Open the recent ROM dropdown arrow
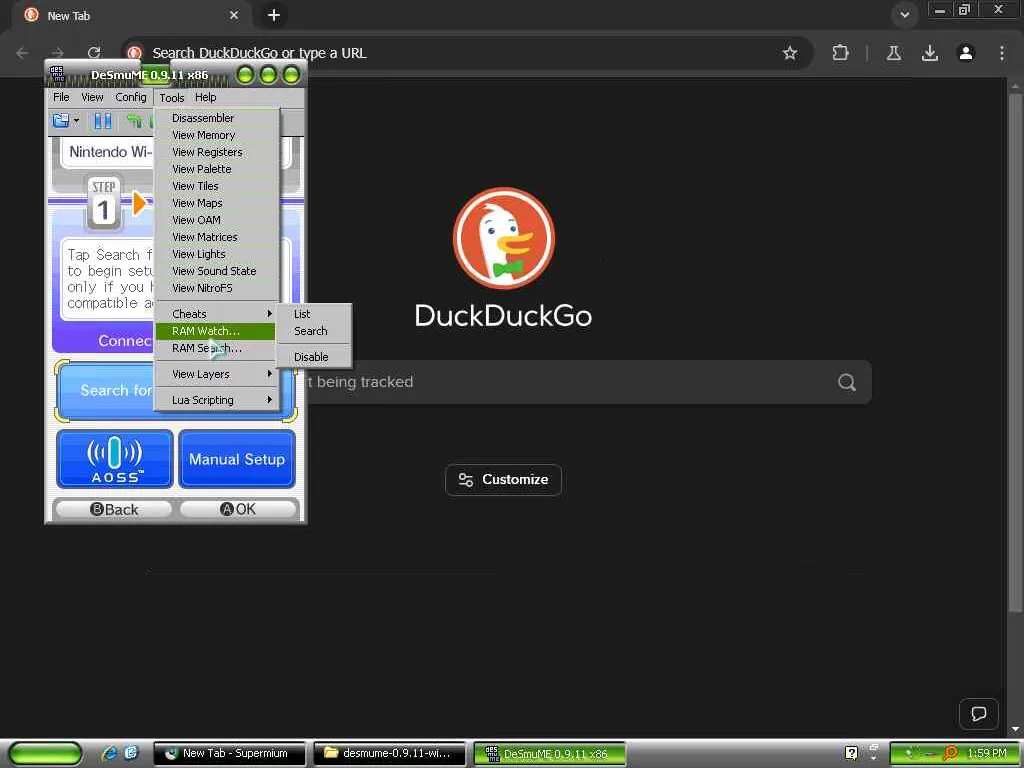Image resolution: width=1024 pixels, height=768 pixels. pyautogui.click(x=76, y=121)
